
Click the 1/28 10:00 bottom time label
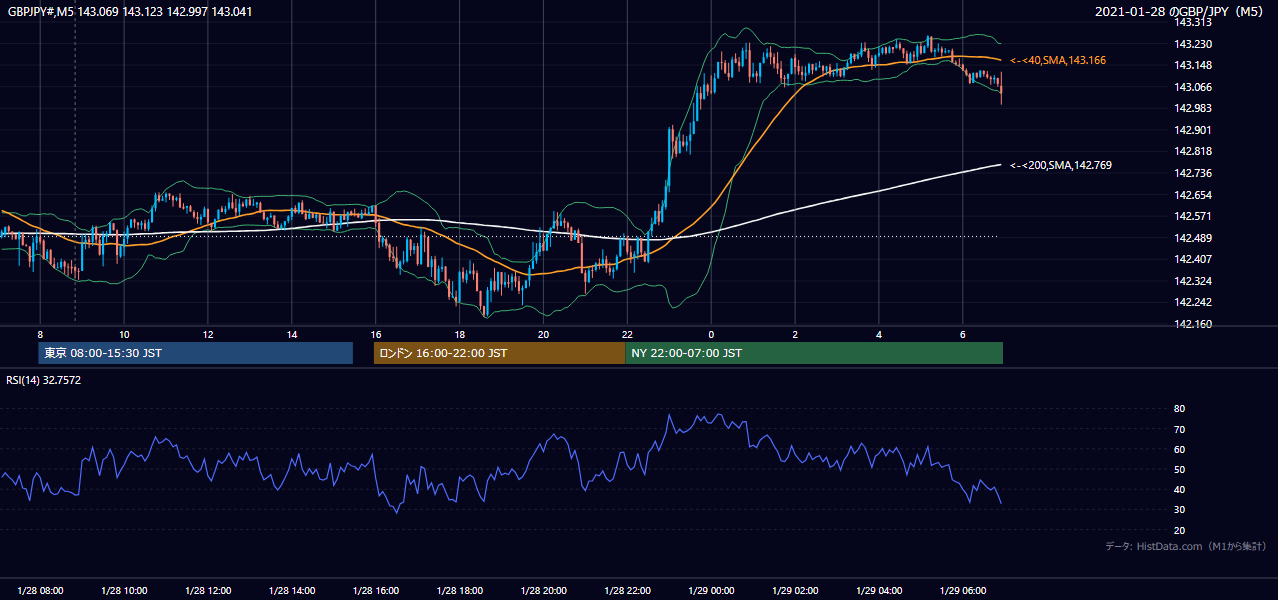(124, 591)
